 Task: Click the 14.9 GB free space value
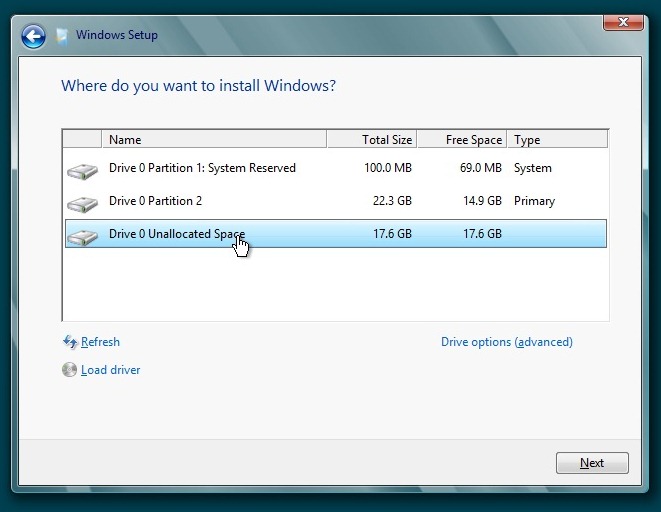point(482,201)
